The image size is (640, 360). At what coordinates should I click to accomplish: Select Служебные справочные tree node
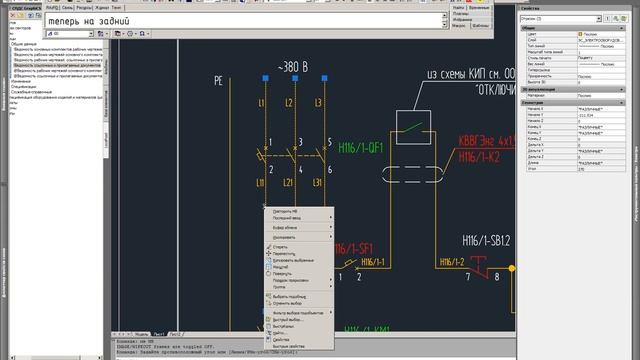(x=31, y=92)
